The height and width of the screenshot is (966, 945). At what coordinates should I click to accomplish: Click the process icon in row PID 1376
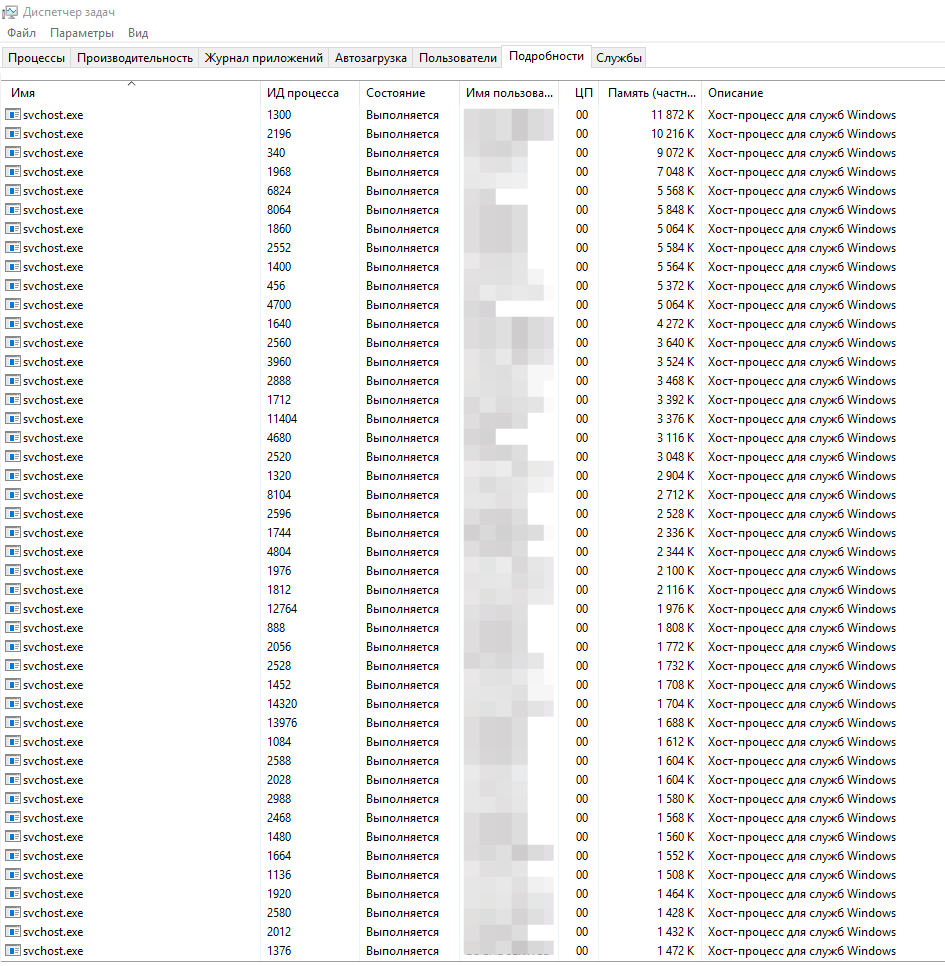[x=13, y=951]
